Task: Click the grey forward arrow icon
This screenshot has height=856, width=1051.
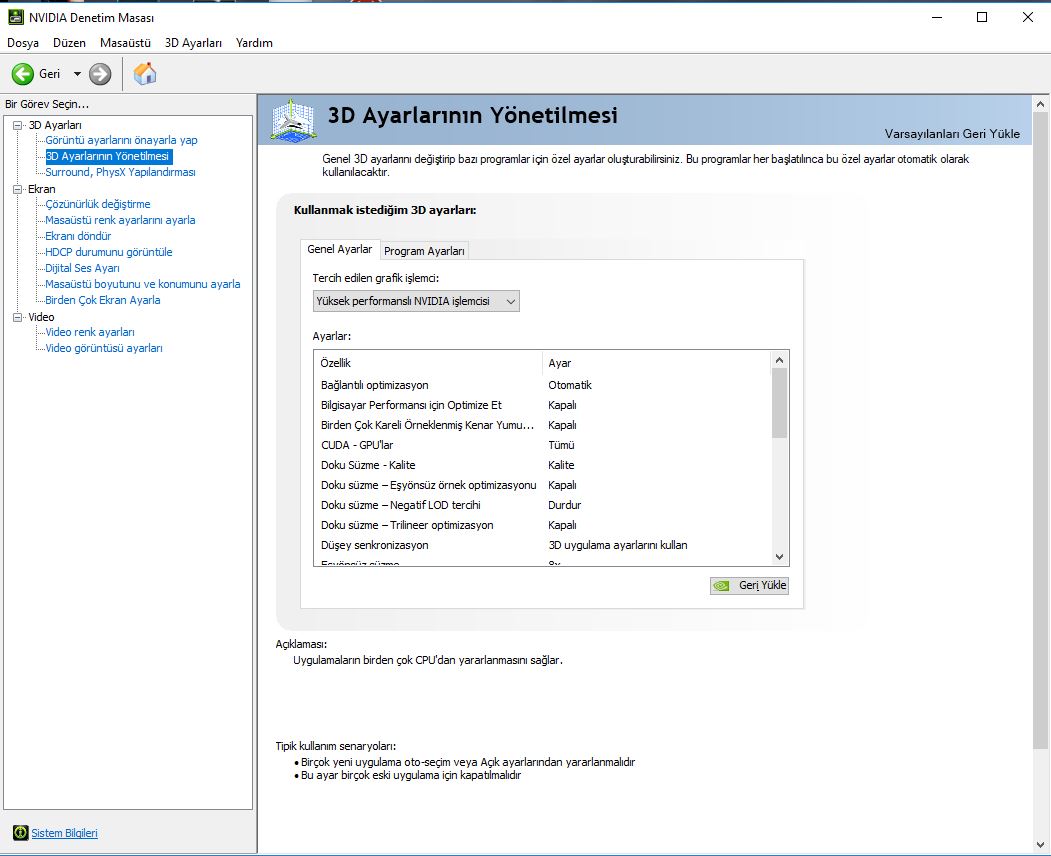Action: tap(100, 74)
